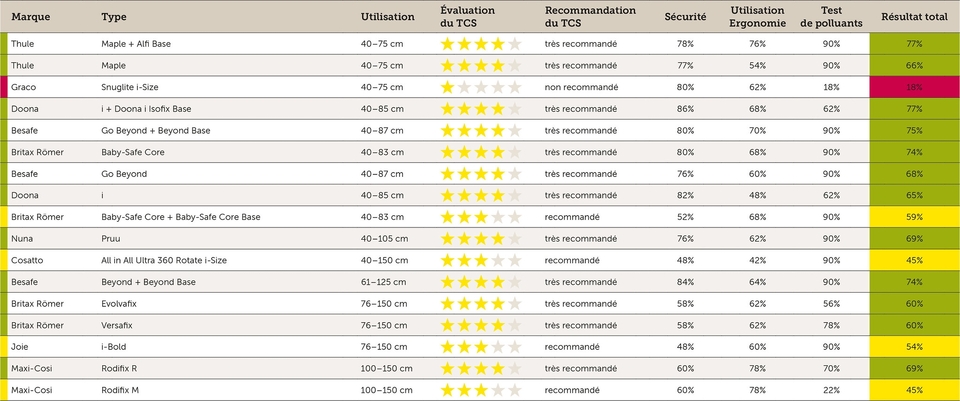Select the Go Beyond + Beyond Base type
This screenshot has height=401, width=960.
(x=156, y=130)
